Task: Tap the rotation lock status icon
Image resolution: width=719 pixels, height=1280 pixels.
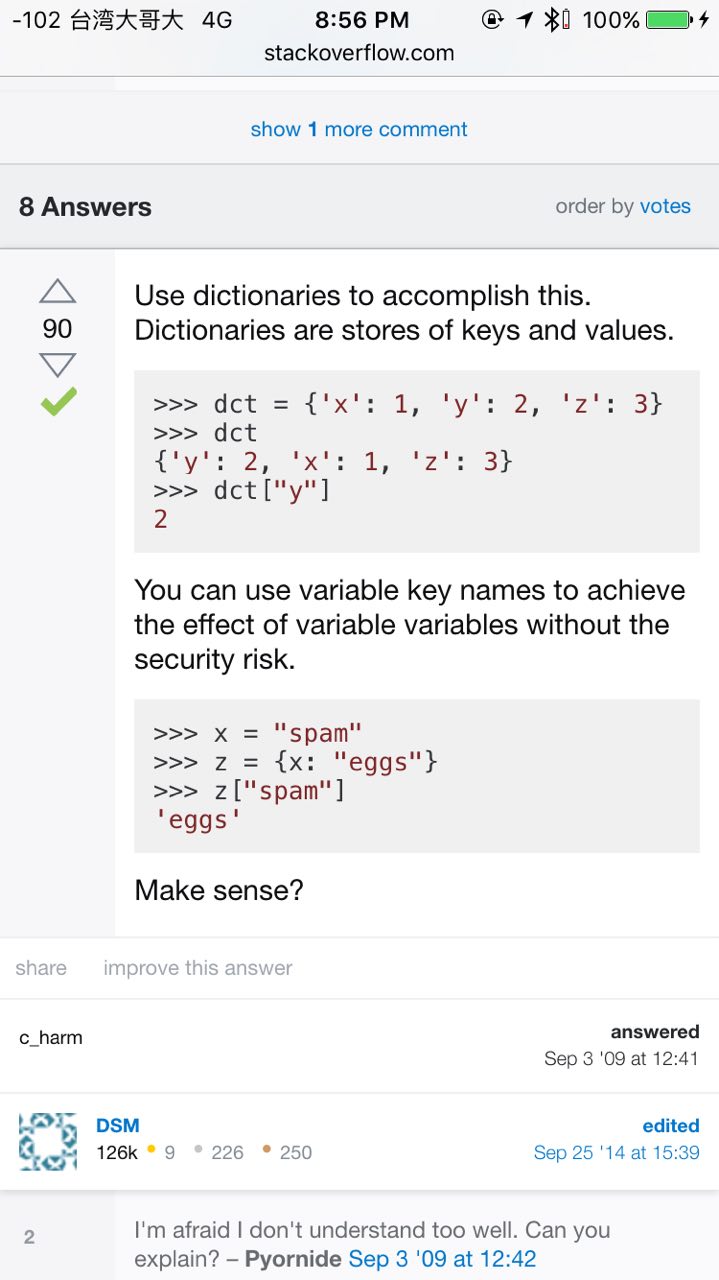Action: click(492, 19)
